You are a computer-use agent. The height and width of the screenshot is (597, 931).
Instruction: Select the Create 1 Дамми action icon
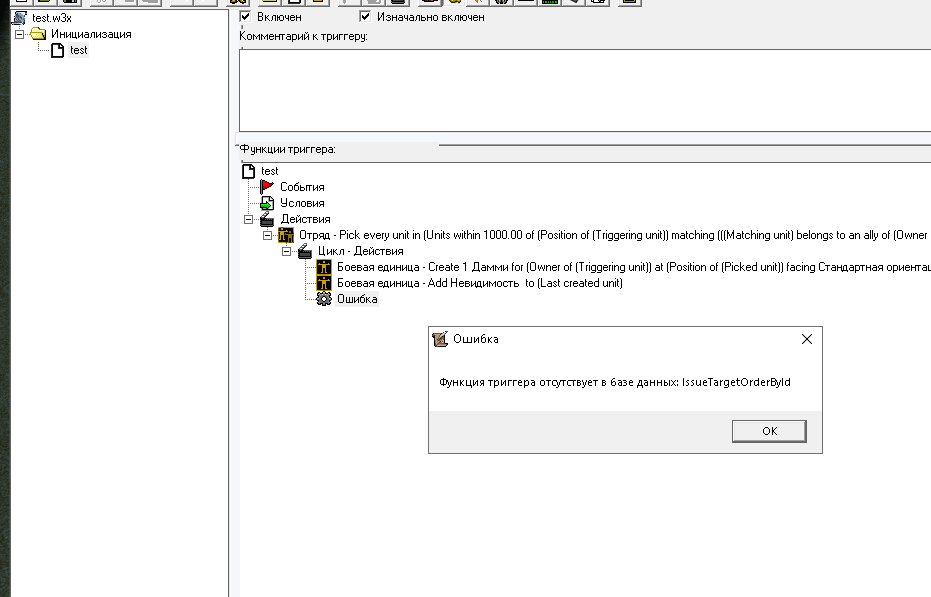tap(324, 267)
